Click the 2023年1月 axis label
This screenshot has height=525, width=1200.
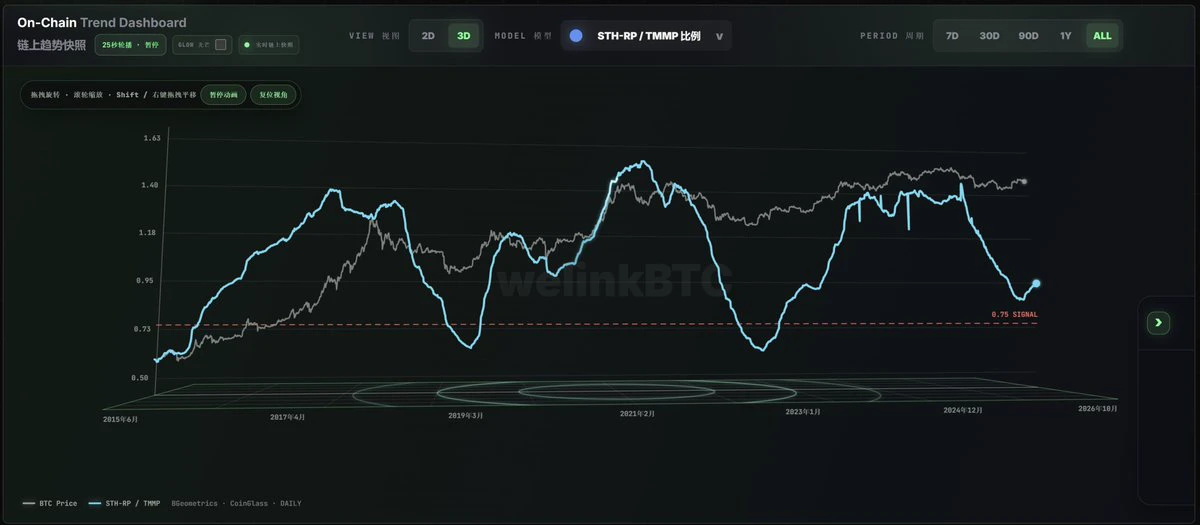tap(802, 411)
